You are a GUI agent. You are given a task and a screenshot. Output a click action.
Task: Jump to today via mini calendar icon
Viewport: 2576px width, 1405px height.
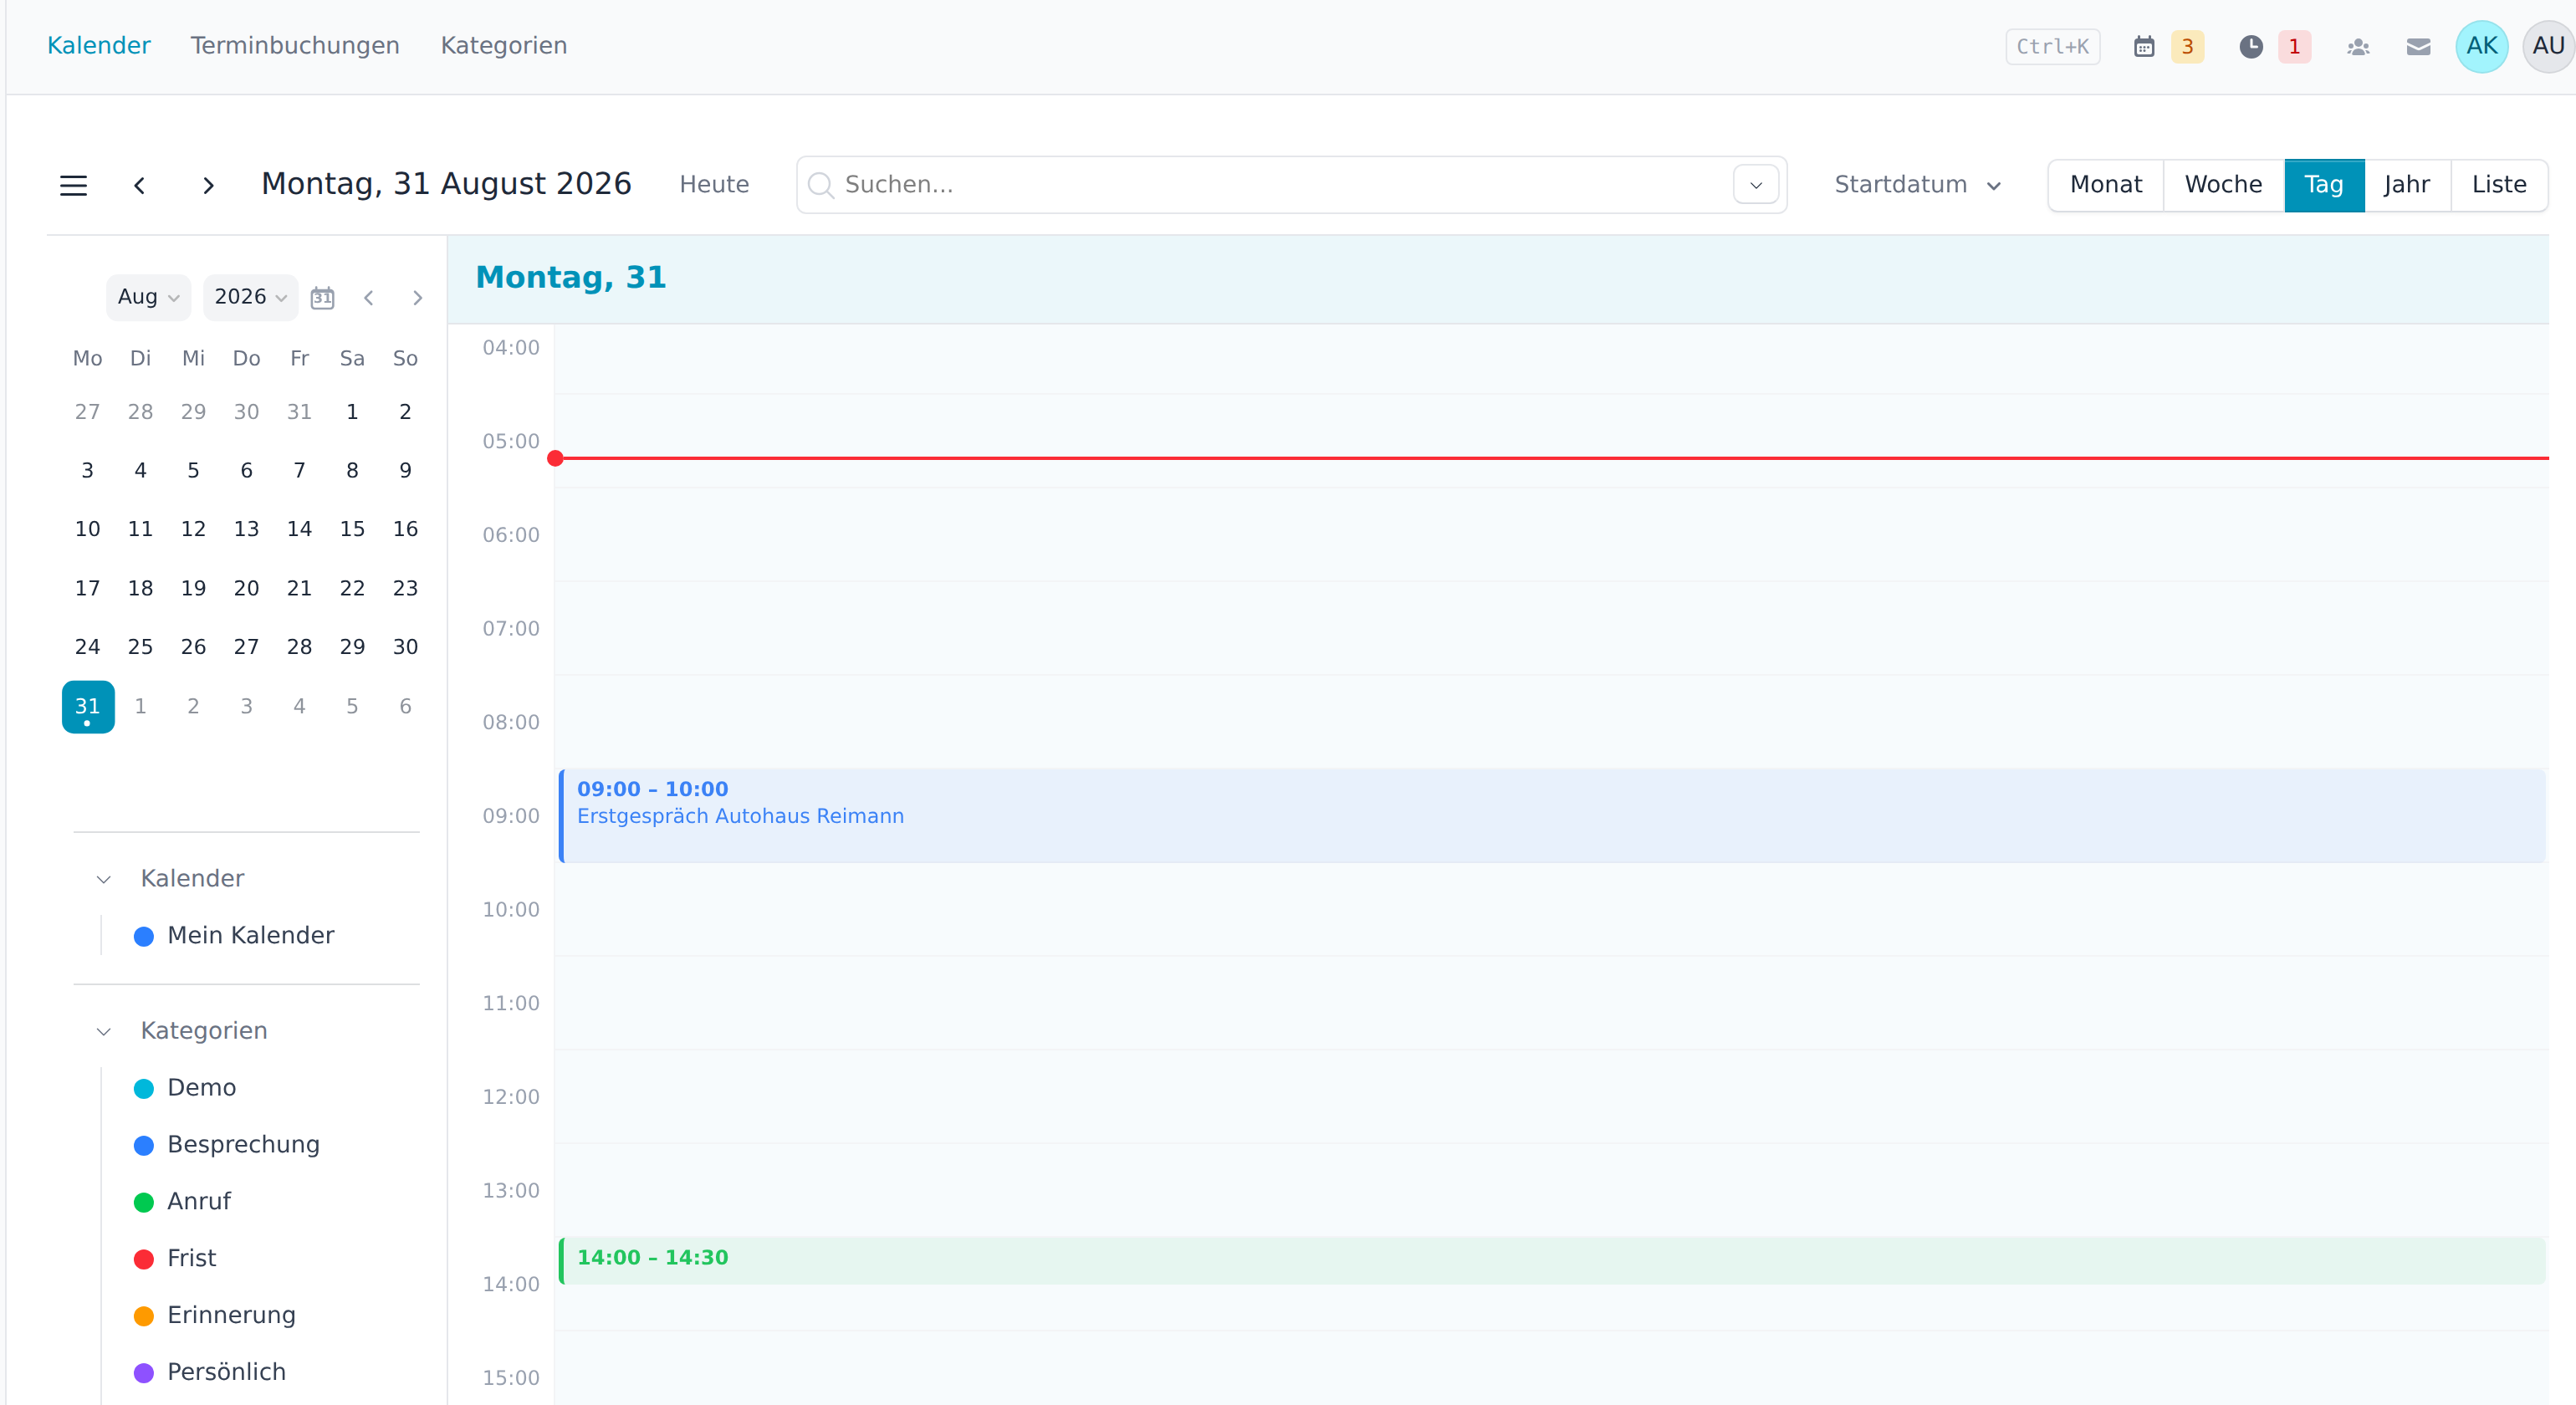(x=322, y=298)
